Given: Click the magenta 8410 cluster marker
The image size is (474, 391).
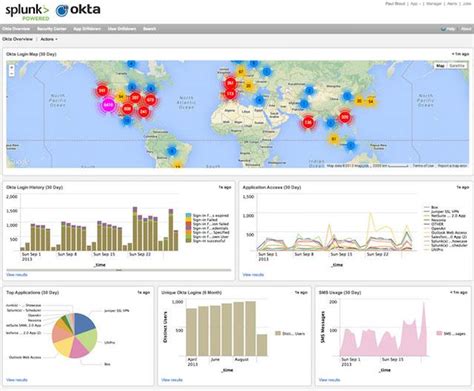Looking at the screenshot, I should [x=107, y=105].
